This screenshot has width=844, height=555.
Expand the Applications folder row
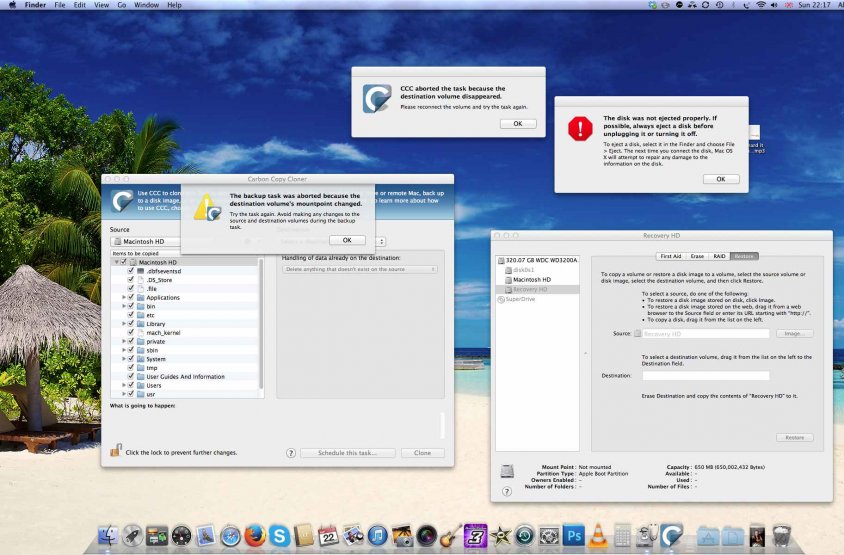click(x=124, y=297)
